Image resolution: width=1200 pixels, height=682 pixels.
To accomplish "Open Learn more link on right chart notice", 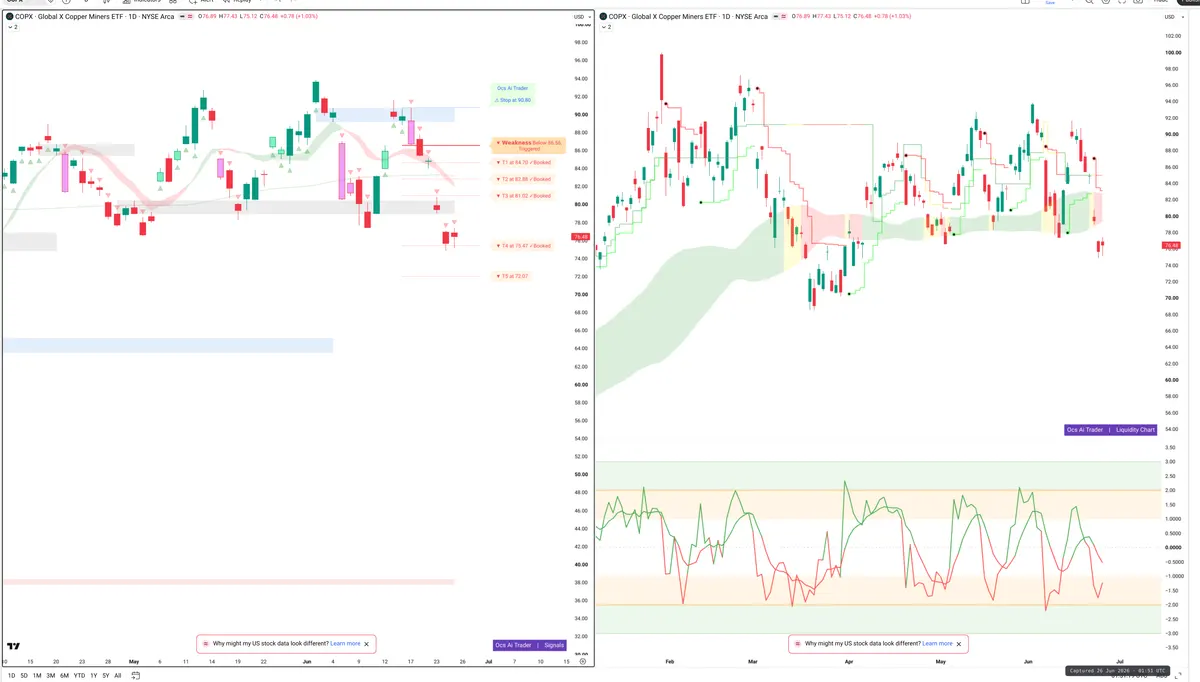I will click(x=937, y=644).
